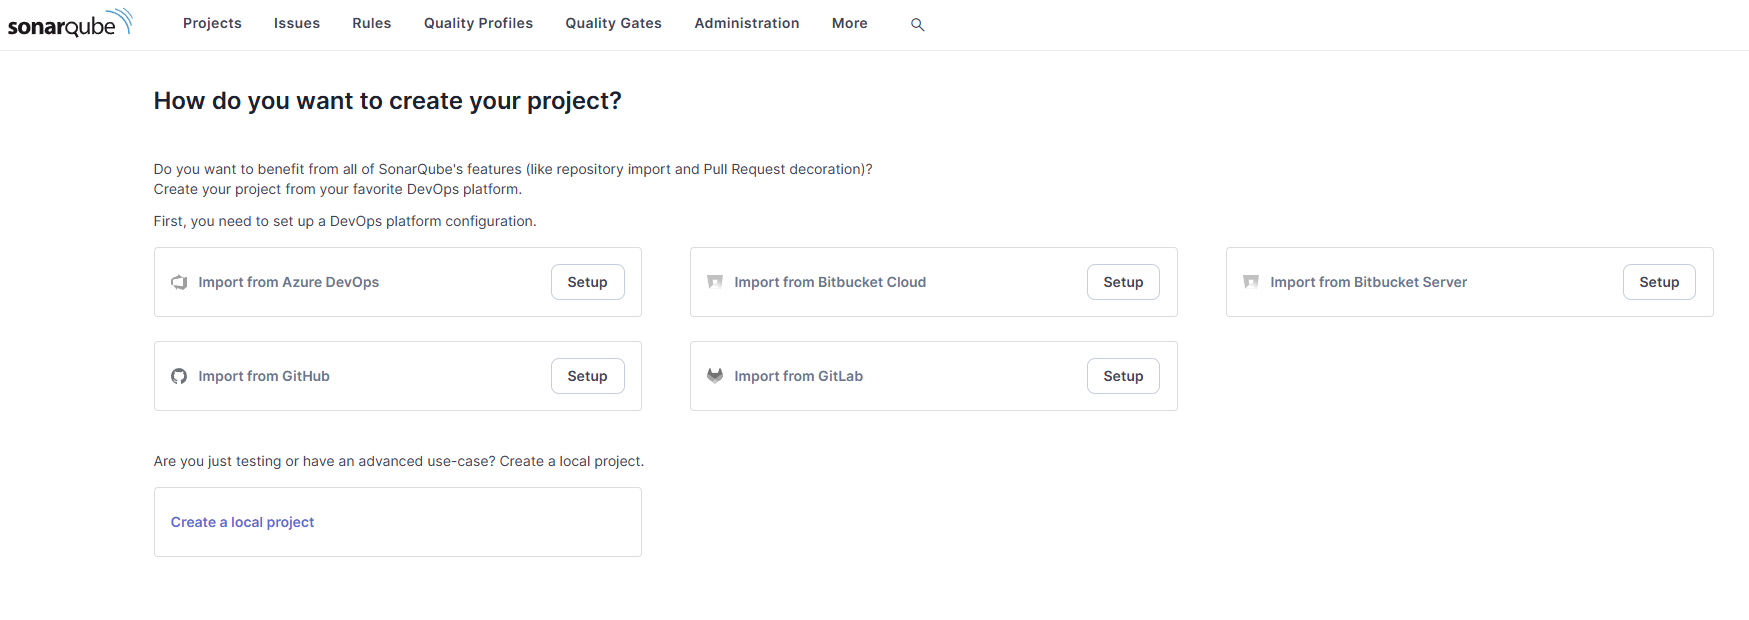The width and height of the screenshot is (1749, 620).
Task: Open the search magnifier icon
Action: tap(917, 24)
